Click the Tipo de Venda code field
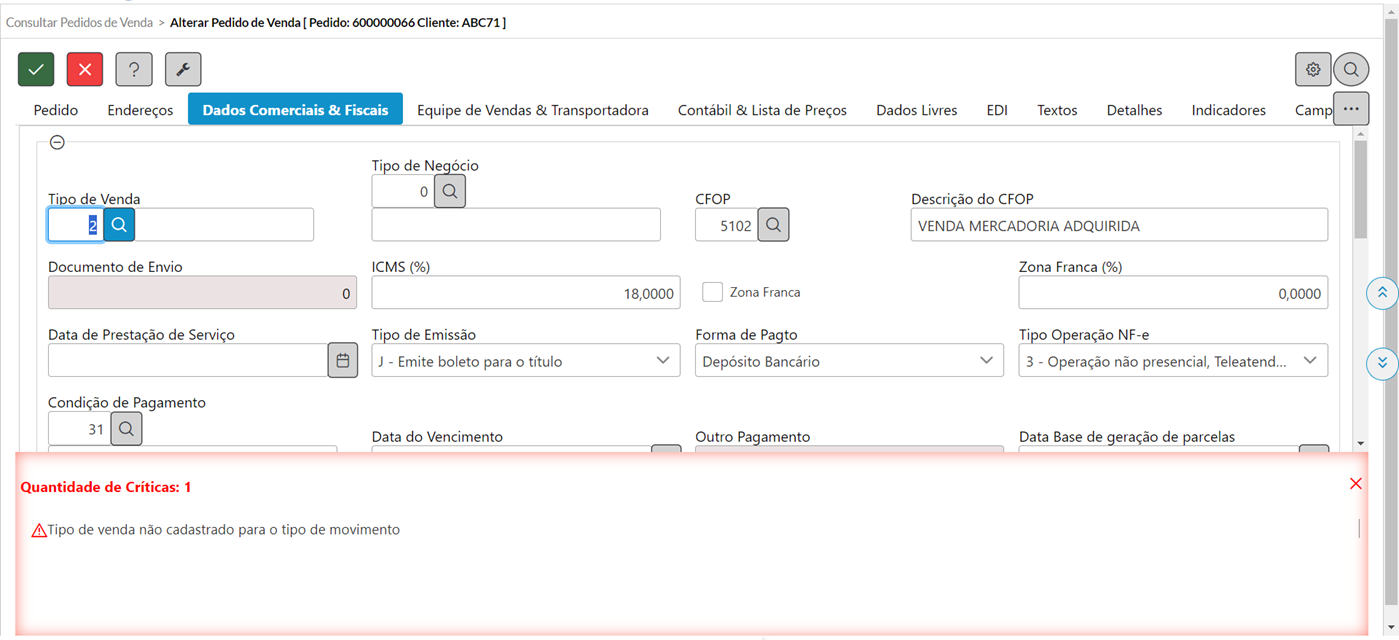Viewport: 1399px width, 640px height. [x=76, y=225]
